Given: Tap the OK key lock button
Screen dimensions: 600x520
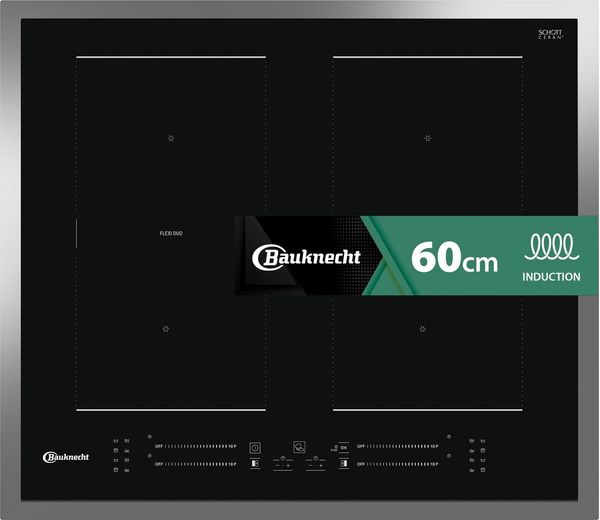Looking at the screenshot, I should (x=344, y=448).
